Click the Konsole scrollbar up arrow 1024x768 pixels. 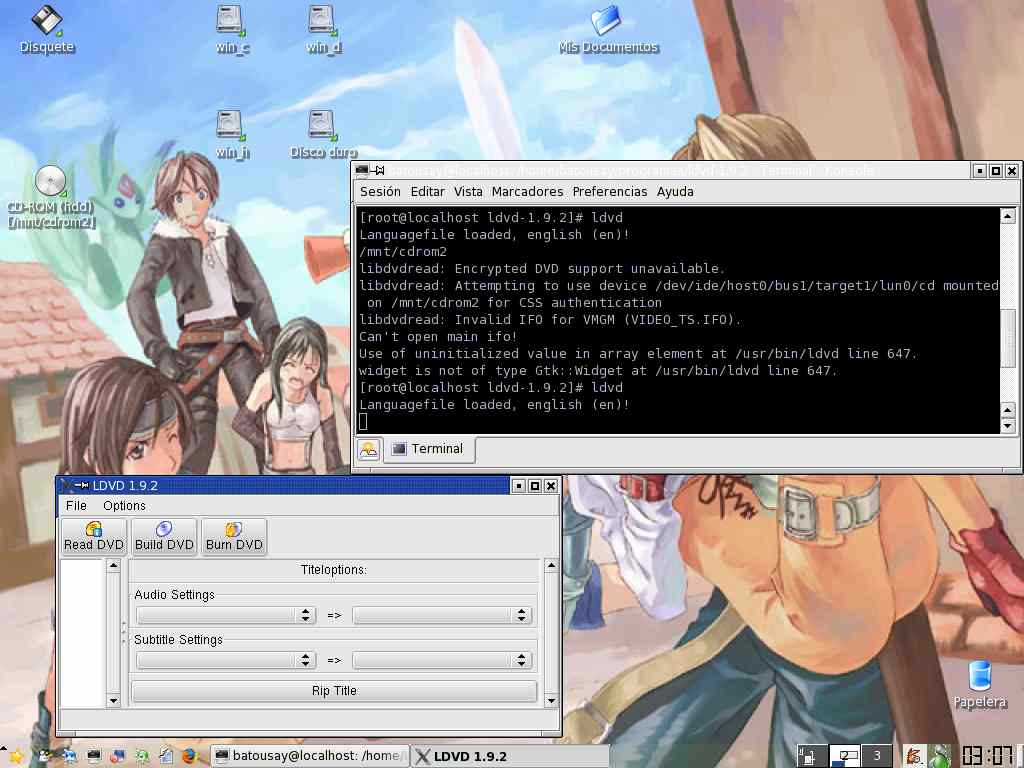click(1008, 216)
